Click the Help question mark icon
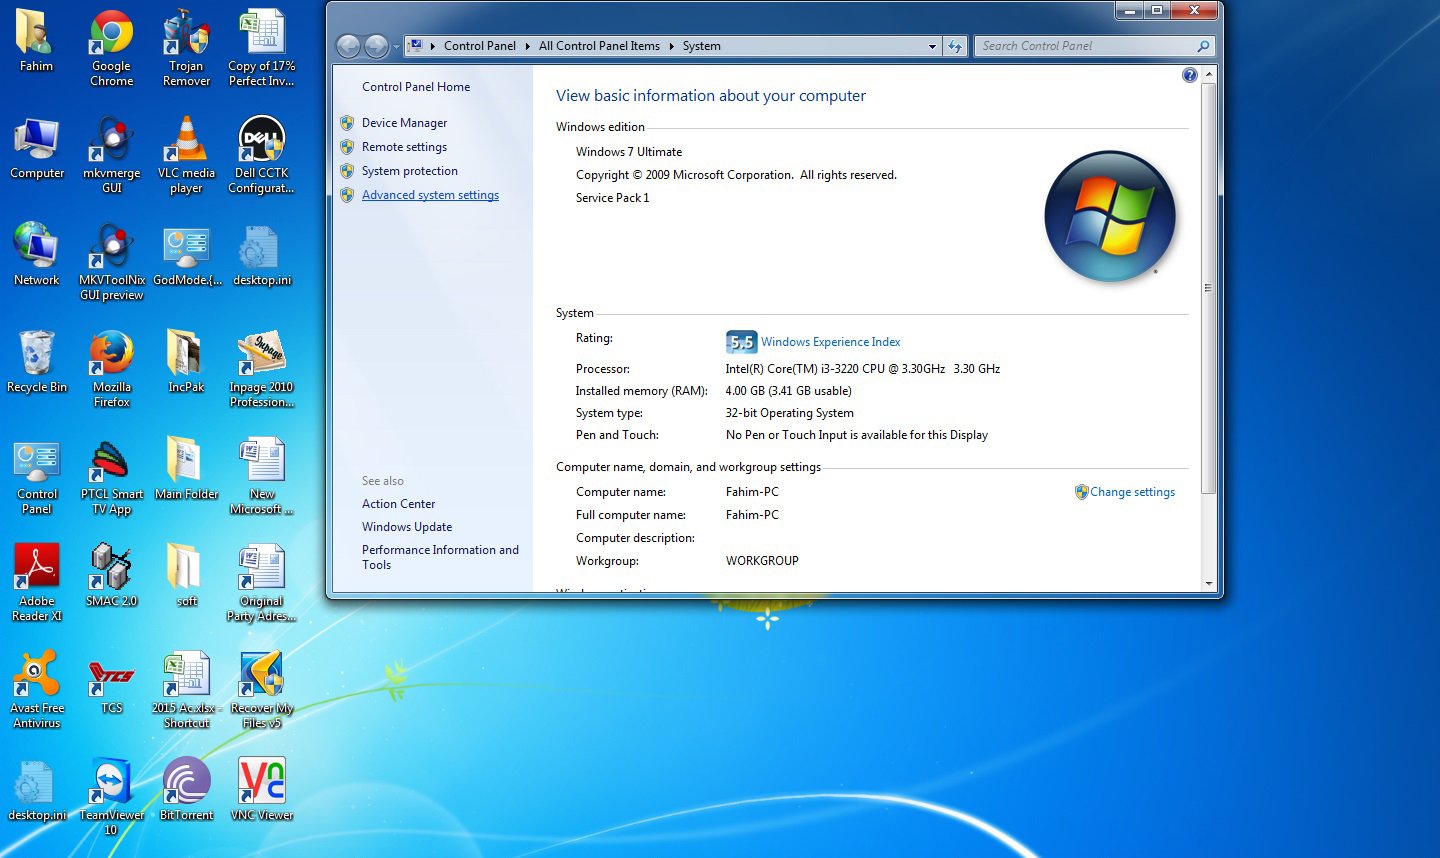The image size is (1440, 858). click(x=1189, y=74)
